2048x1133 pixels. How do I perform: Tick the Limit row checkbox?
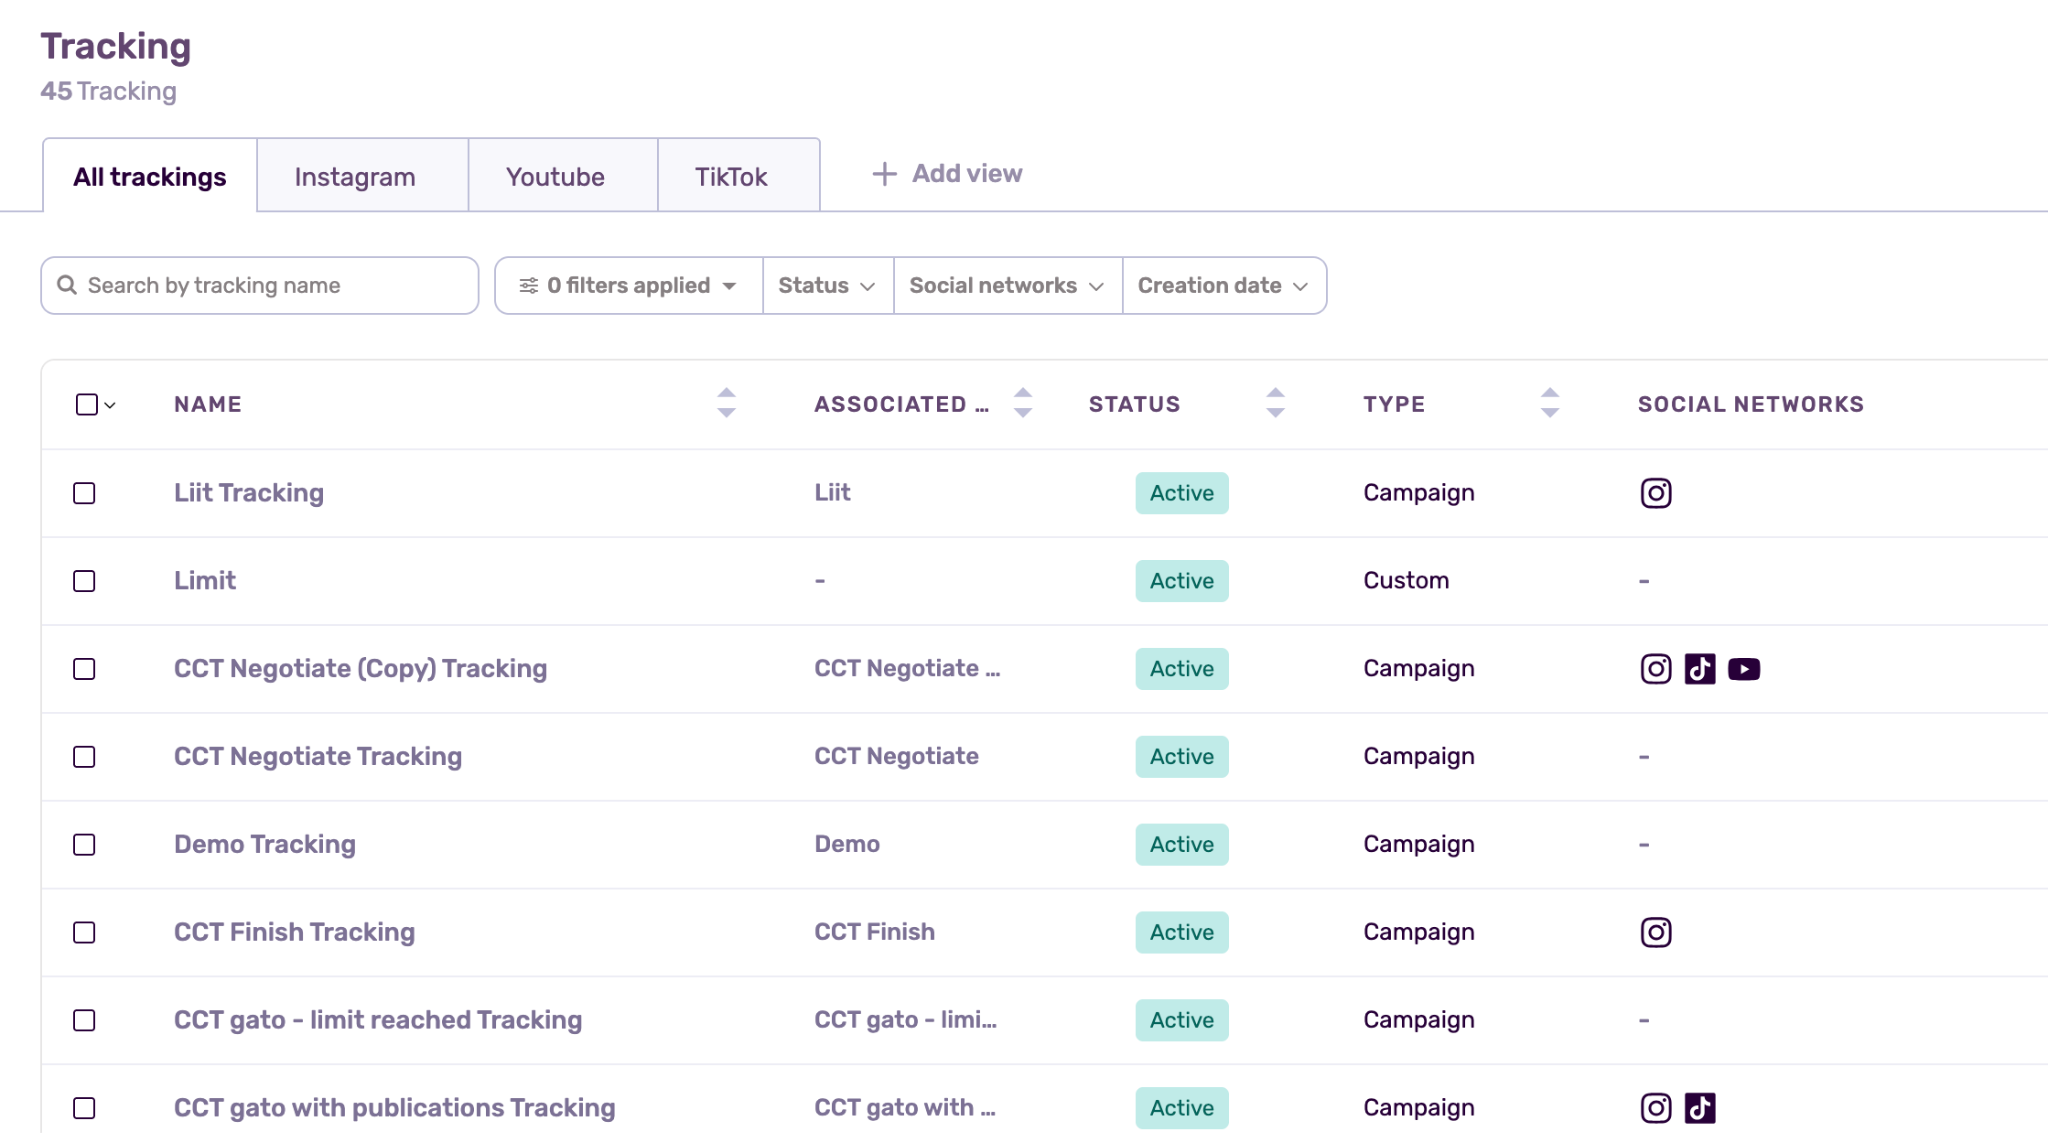click(x=84, y=581)
